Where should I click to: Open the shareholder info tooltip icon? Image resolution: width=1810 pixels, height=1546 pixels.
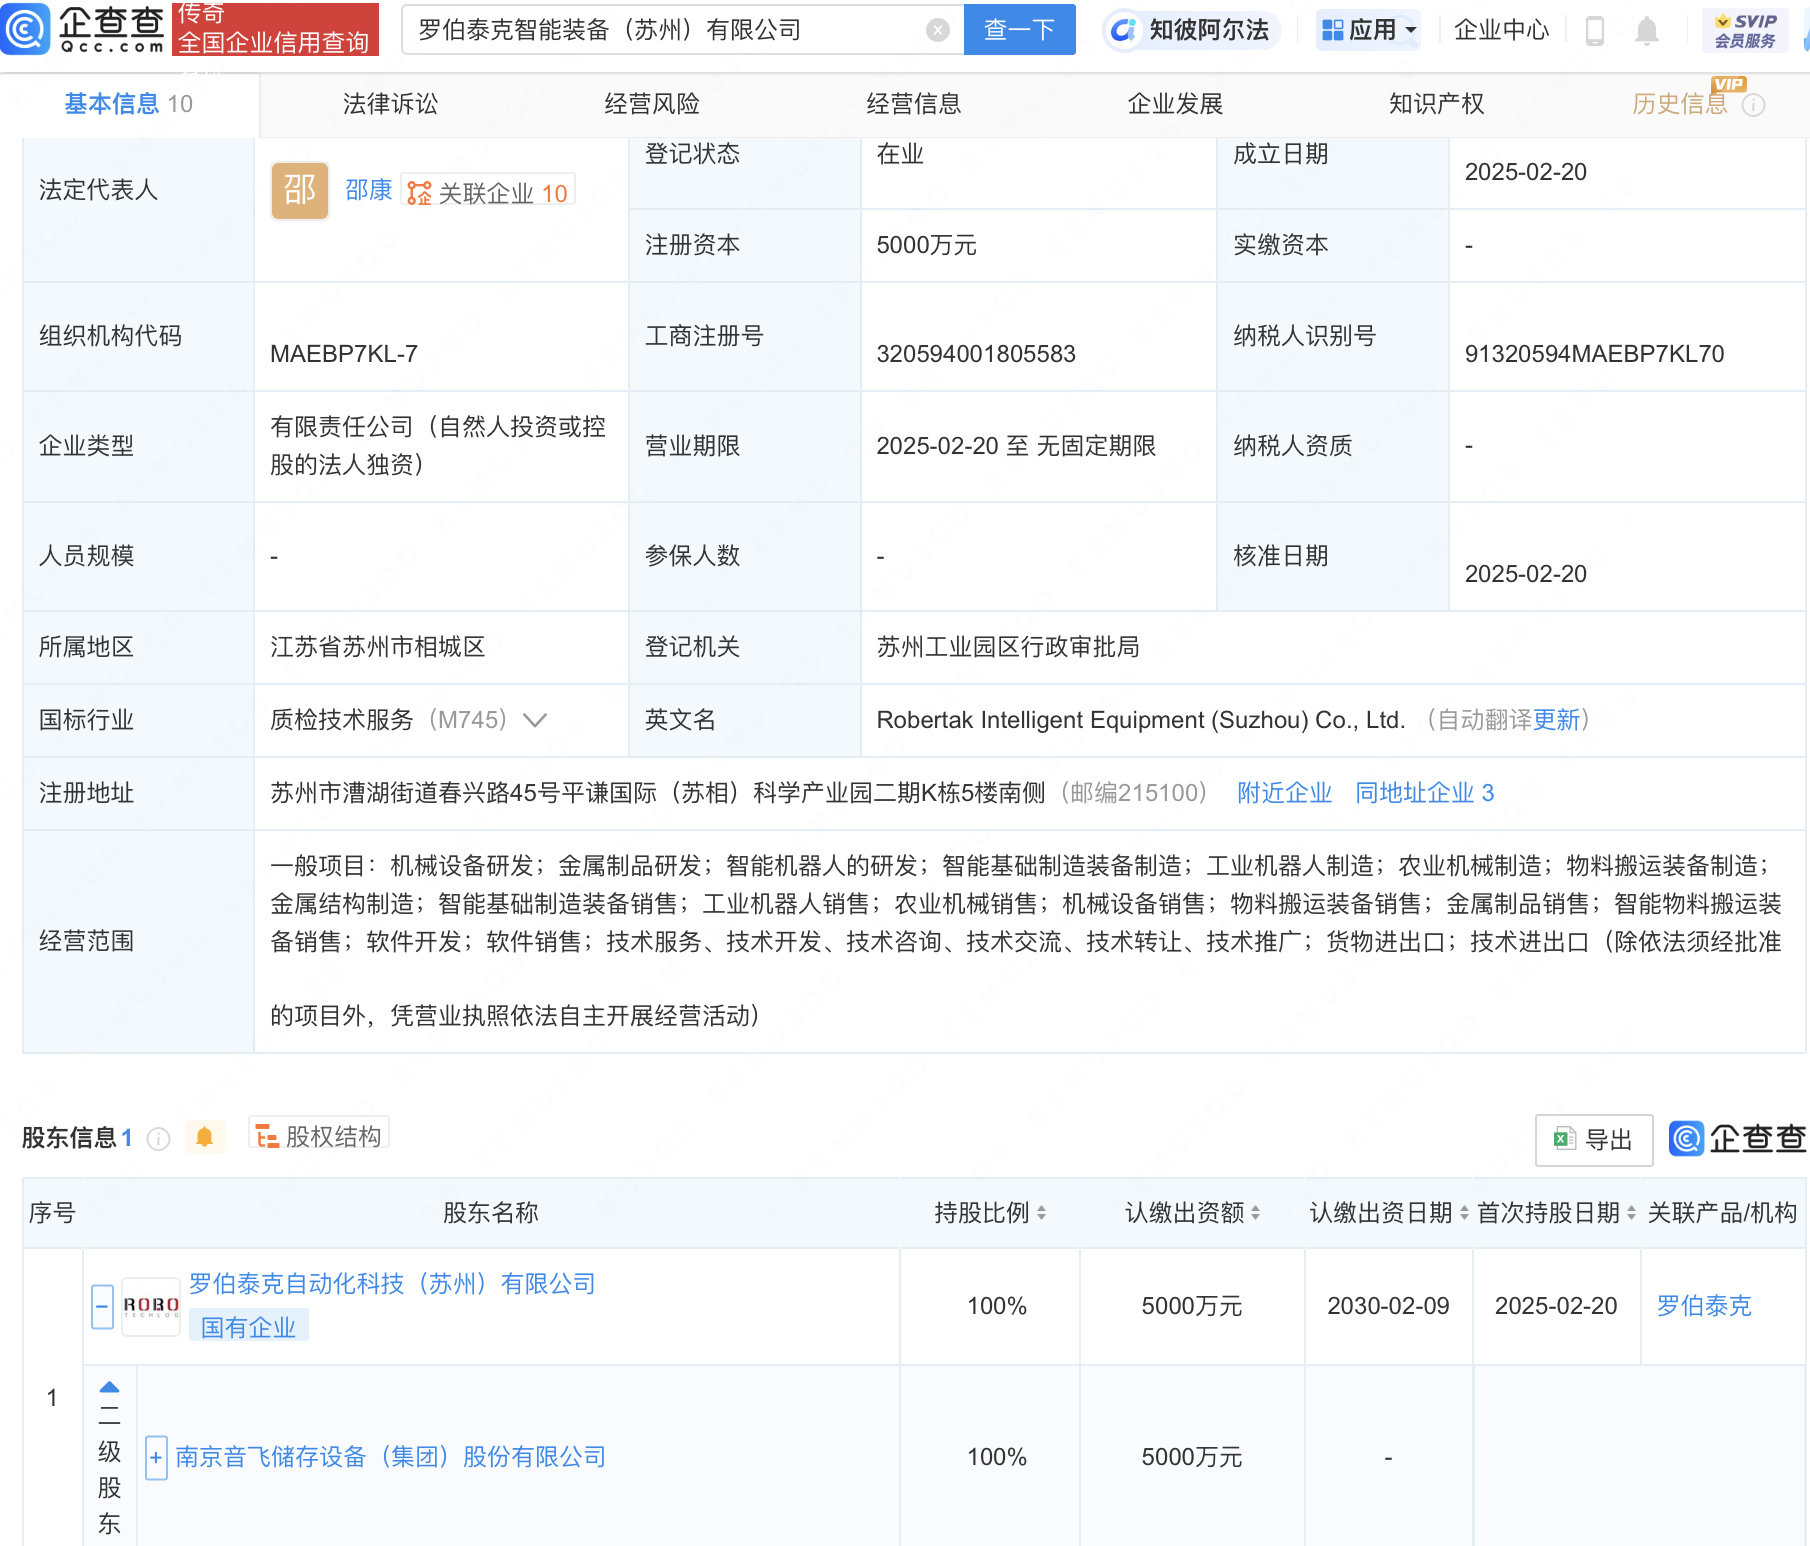(x=158, y=1139)
